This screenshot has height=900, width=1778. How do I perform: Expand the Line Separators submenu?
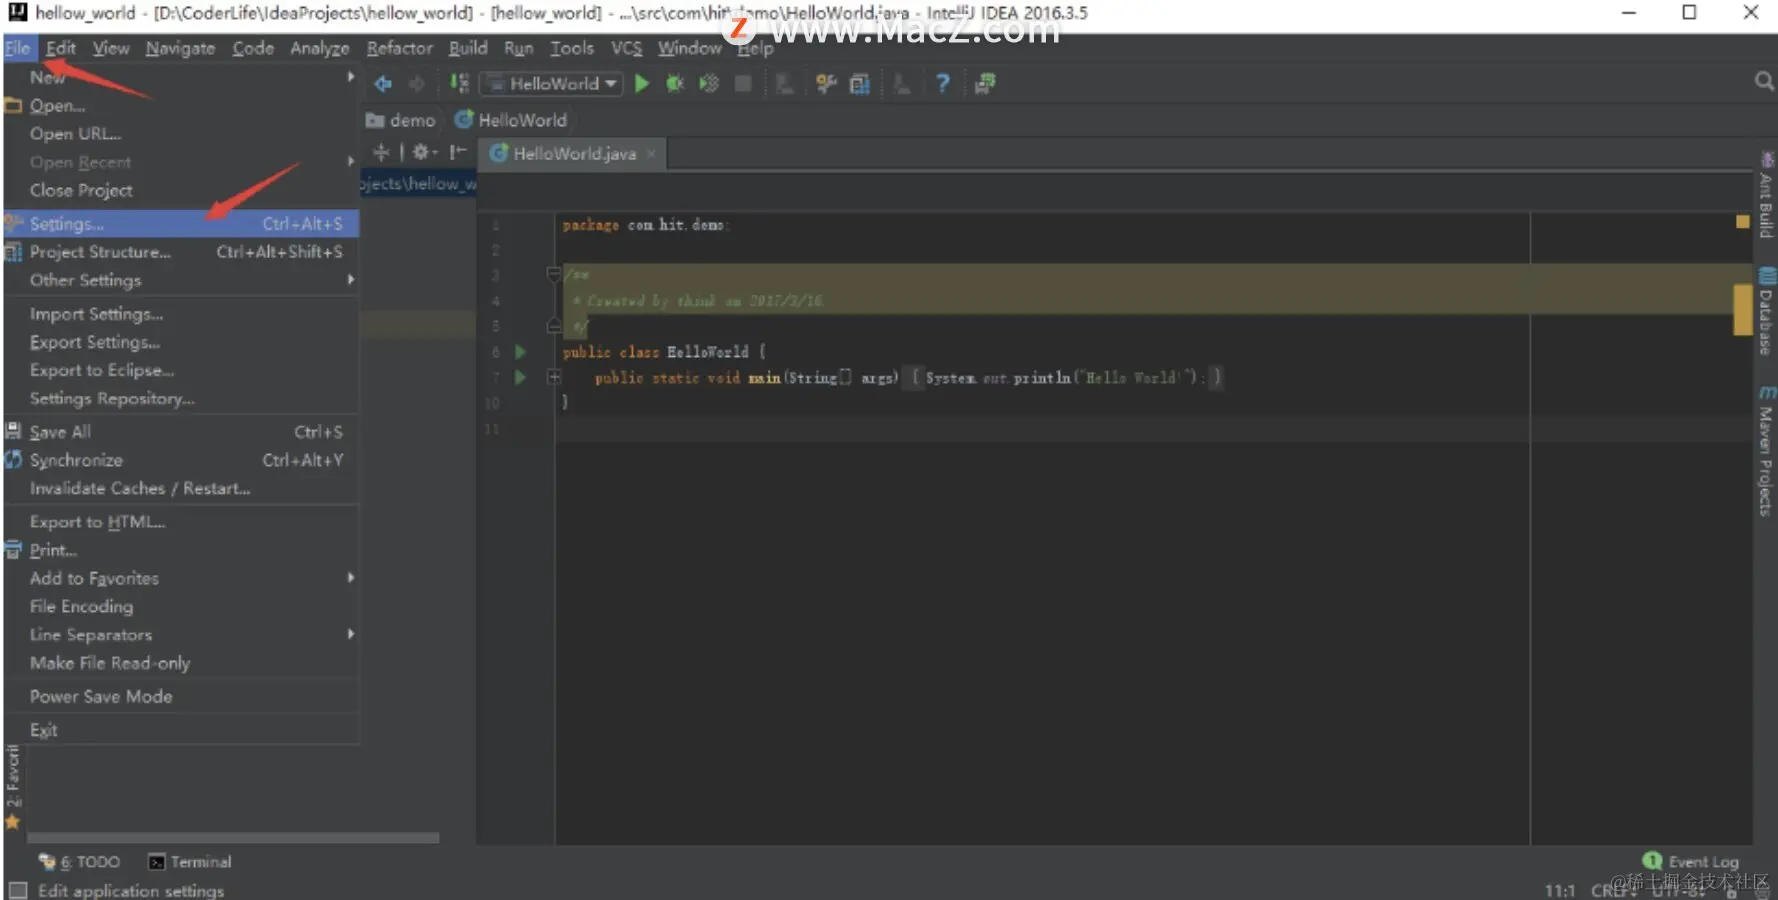(x=180, y=634)
